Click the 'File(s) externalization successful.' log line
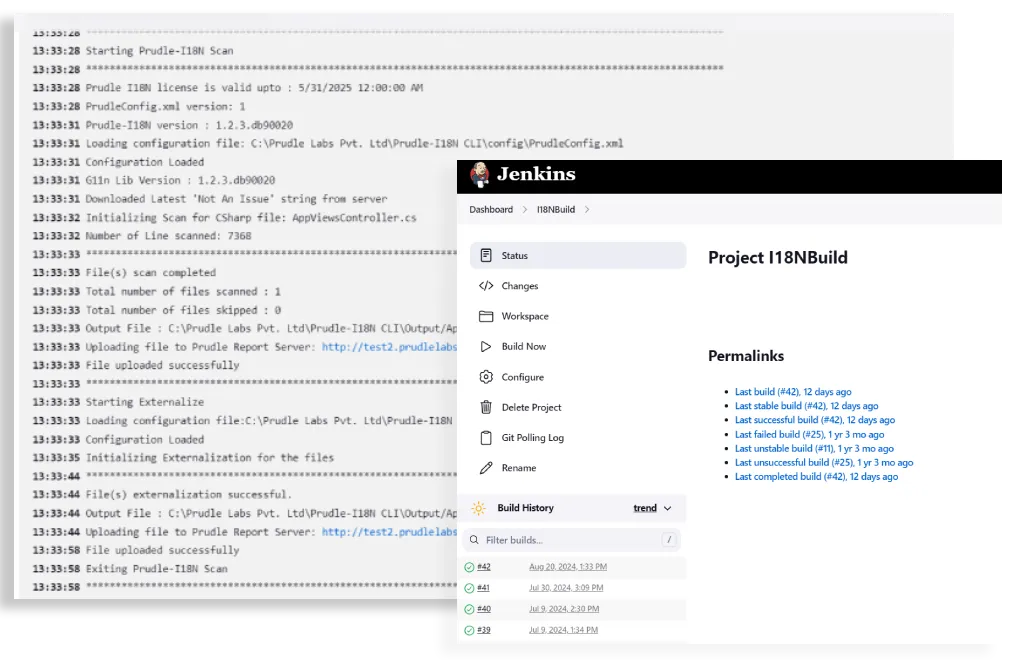 pos(189,495)
